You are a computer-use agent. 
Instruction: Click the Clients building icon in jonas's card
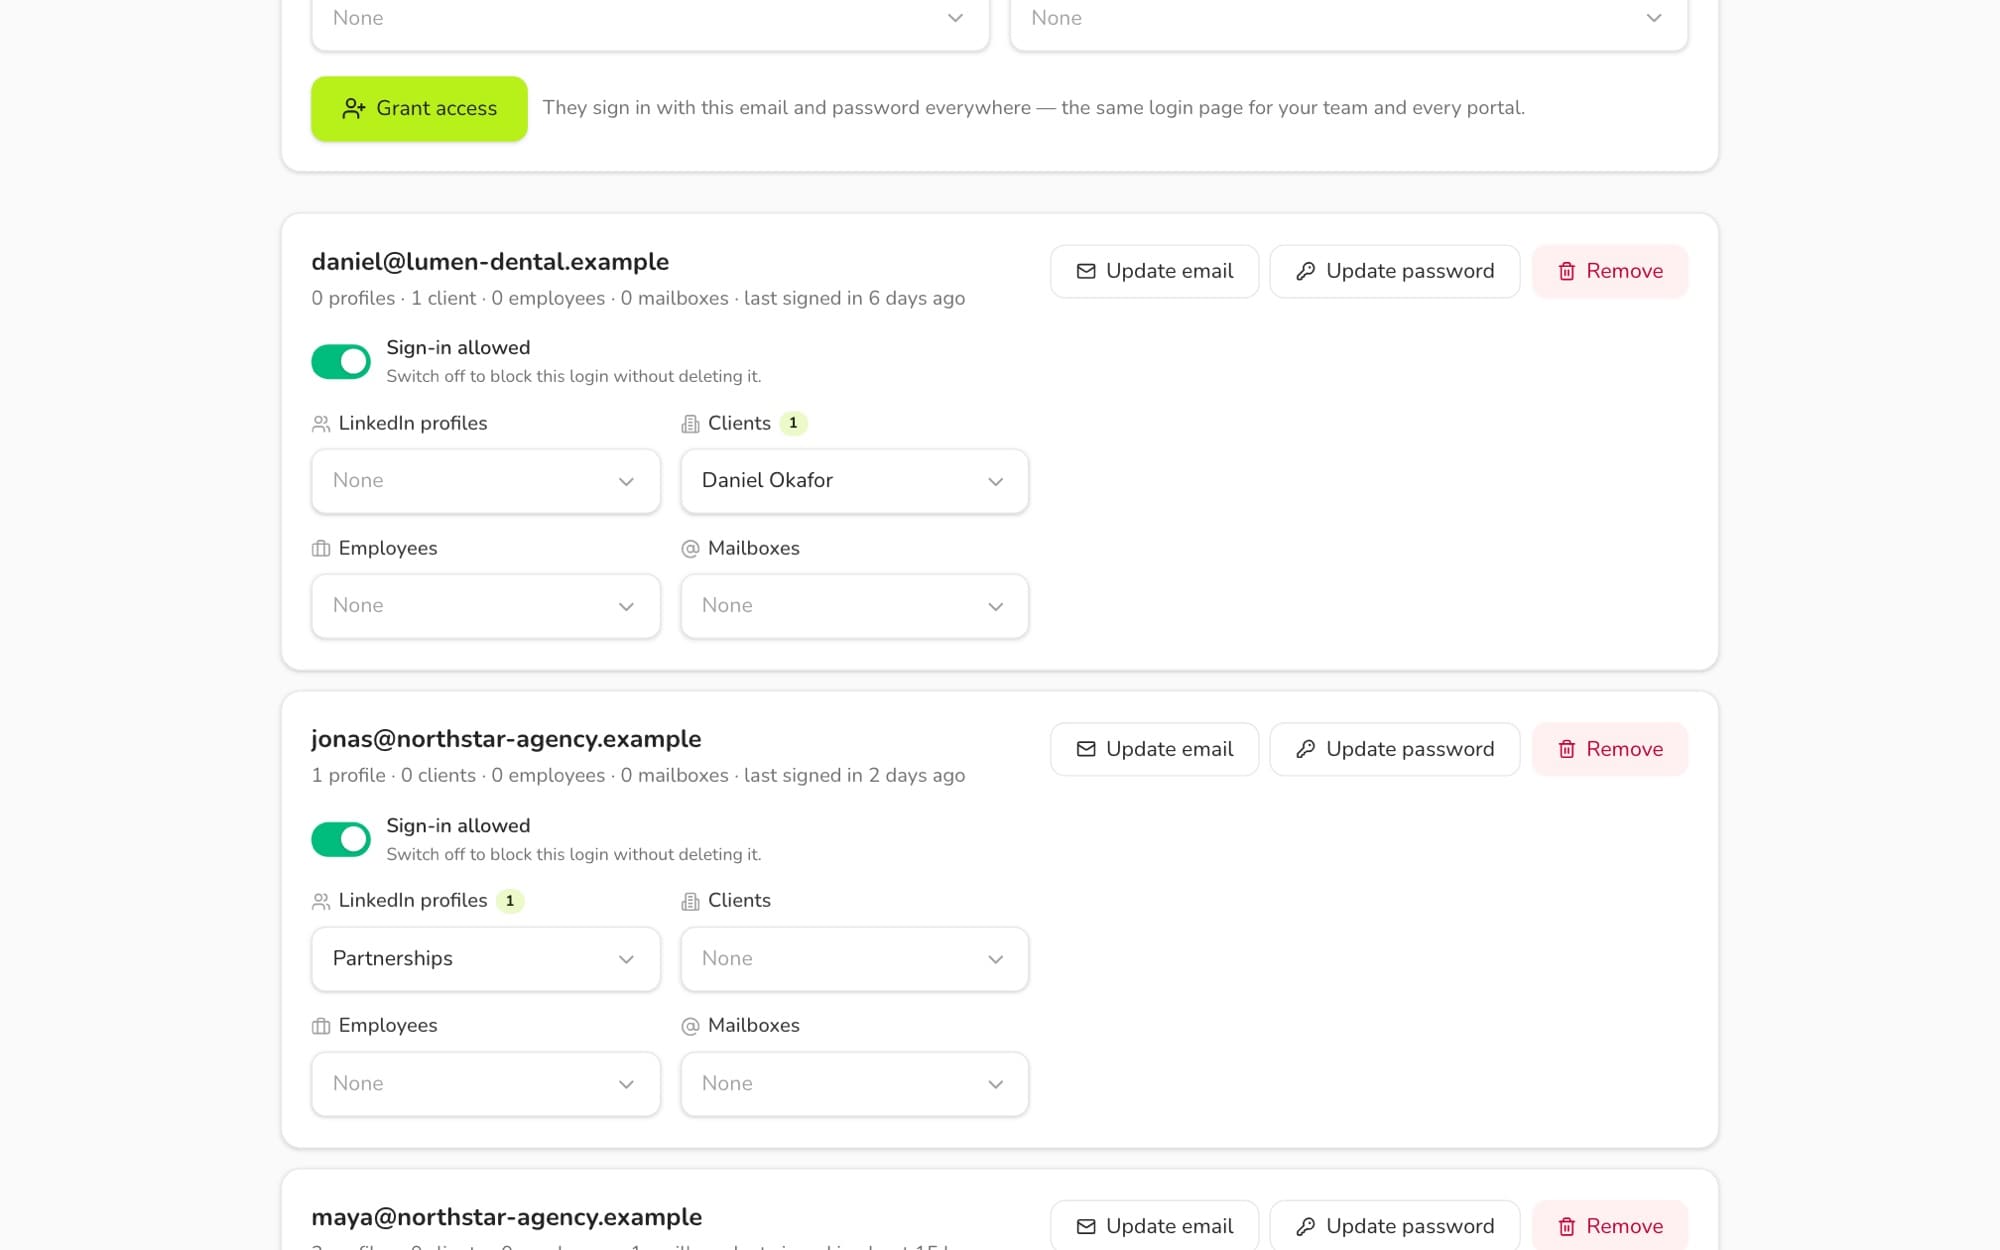tap(690, 901)
